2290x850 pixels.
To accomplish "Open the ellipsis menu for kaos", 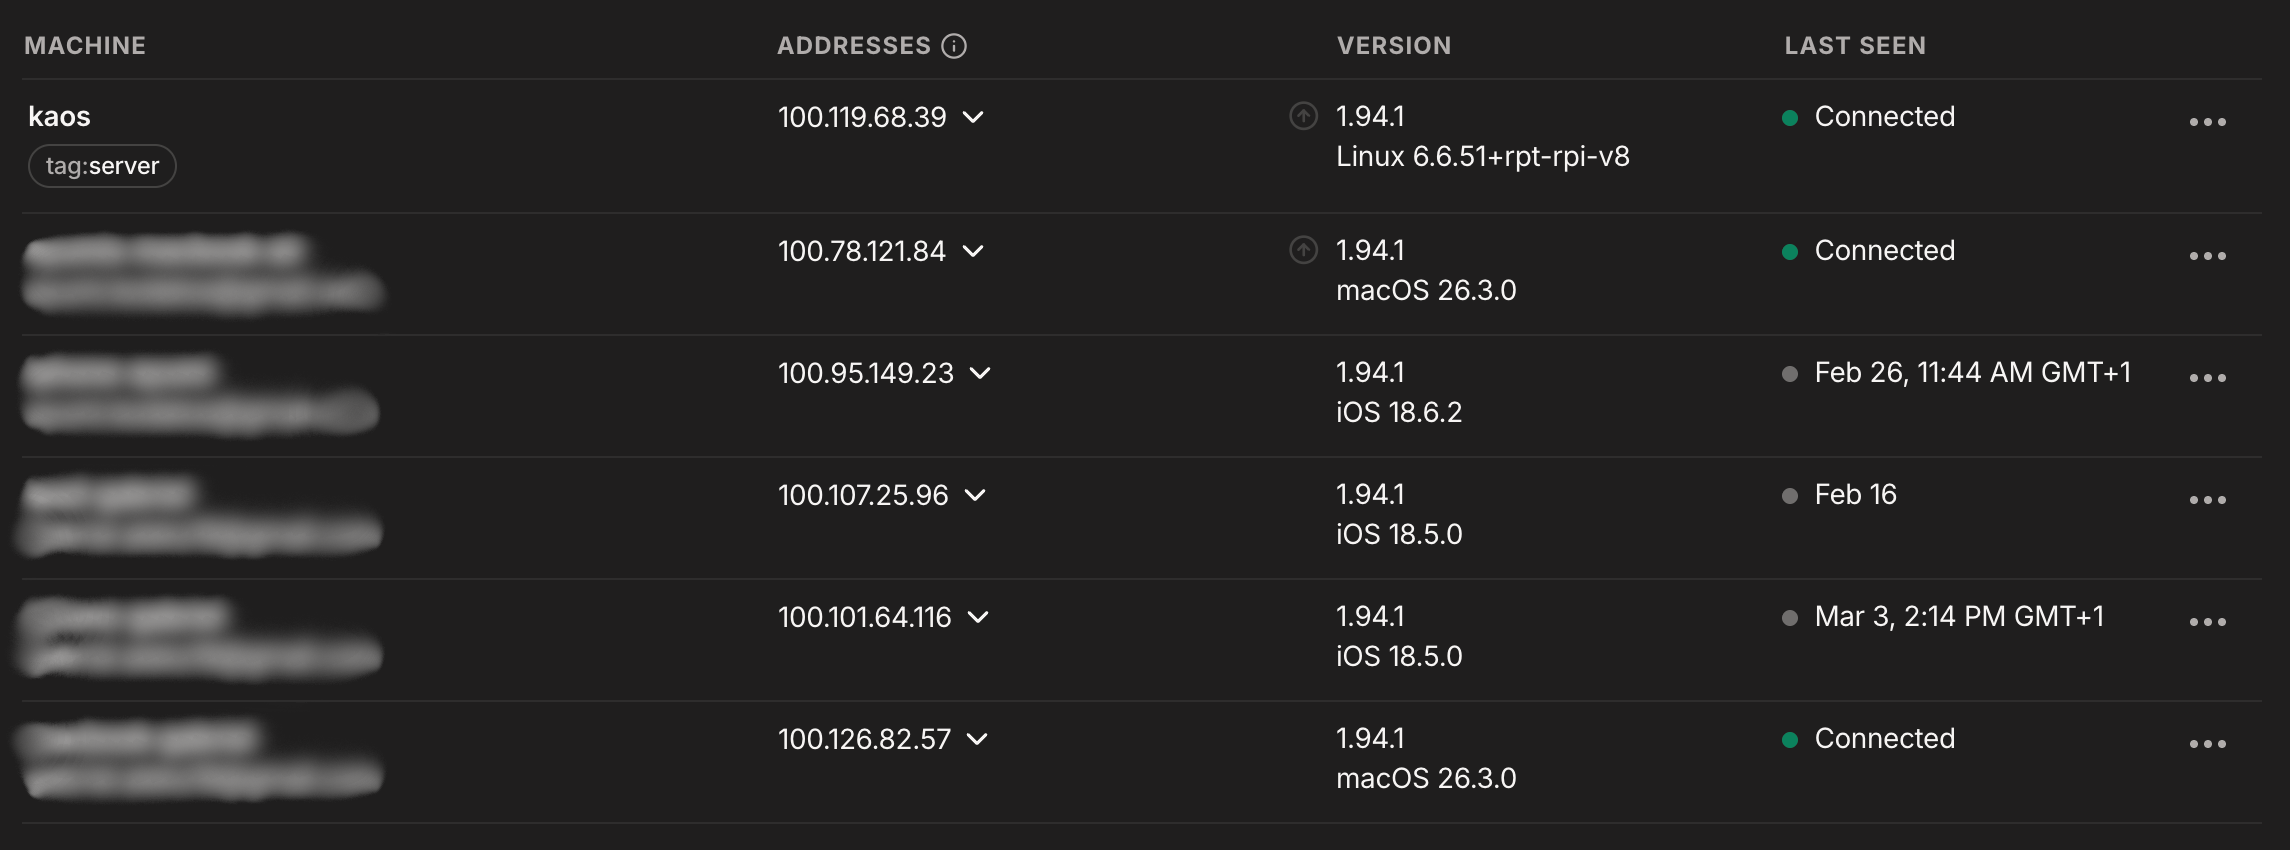I will pos(2206,120).
